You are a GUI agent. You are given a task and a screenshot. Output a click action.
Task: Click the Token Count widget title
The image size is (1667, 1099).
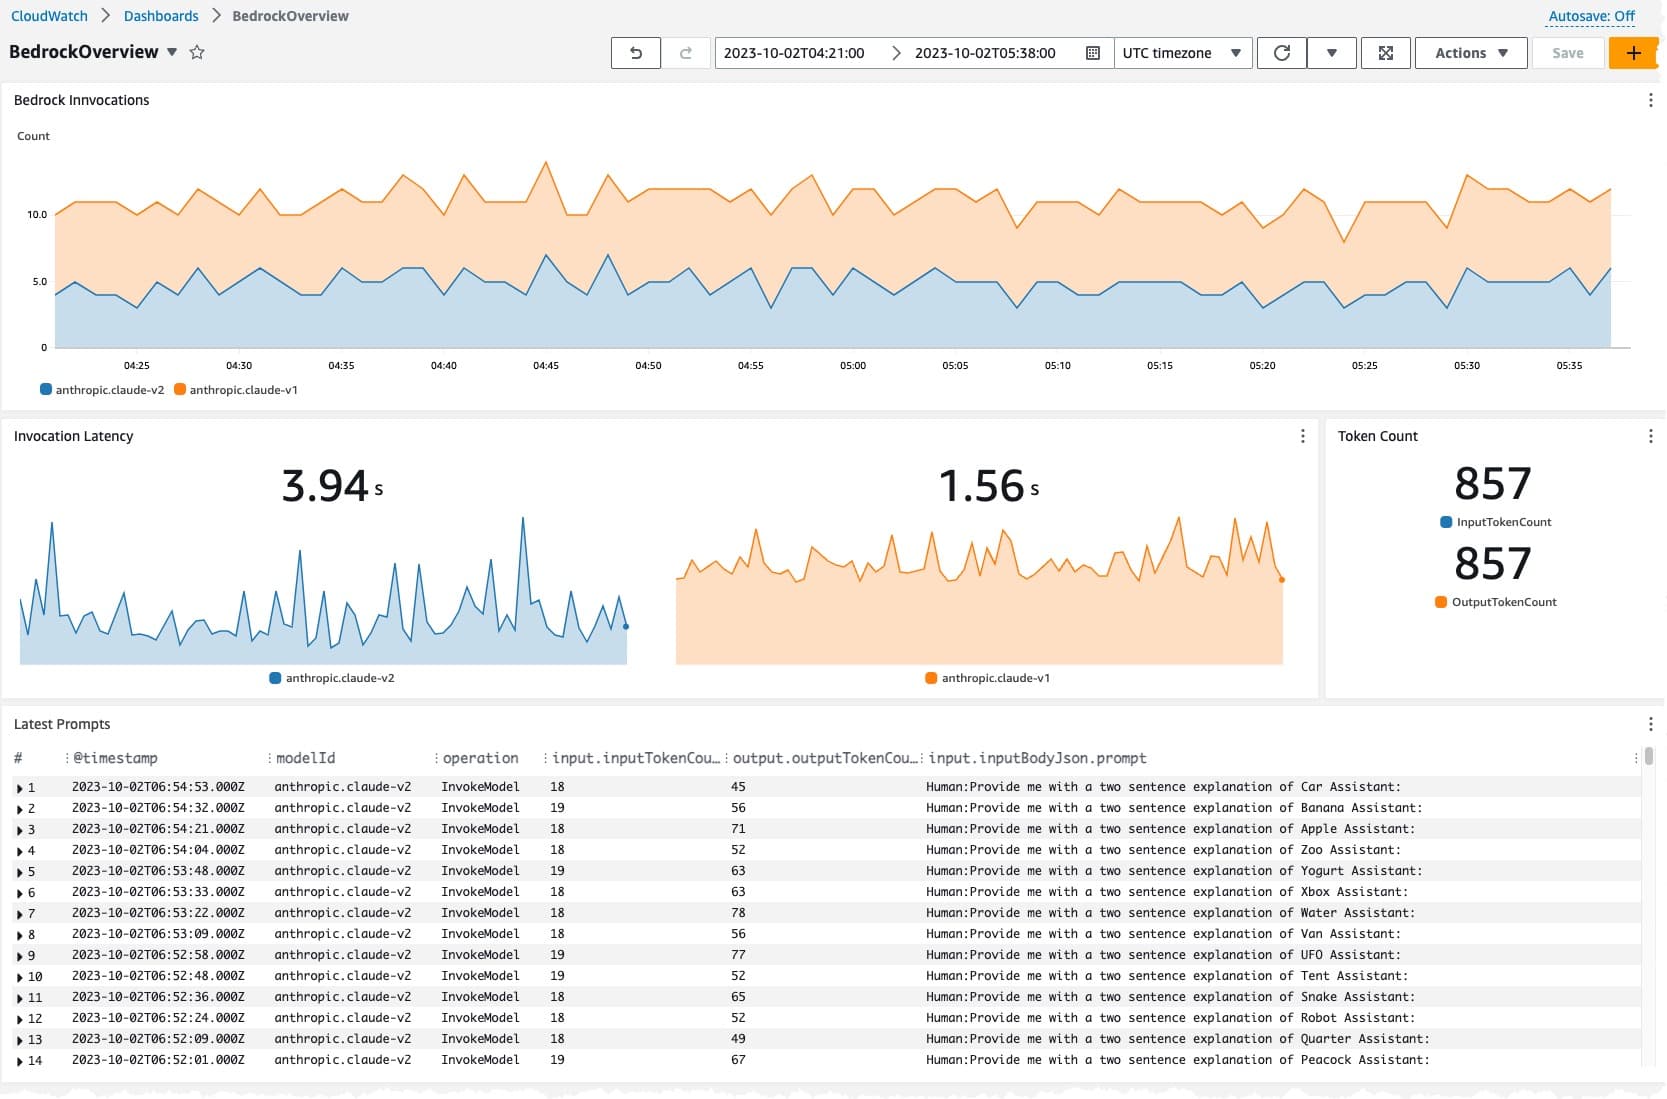(x=1377, y=436)
